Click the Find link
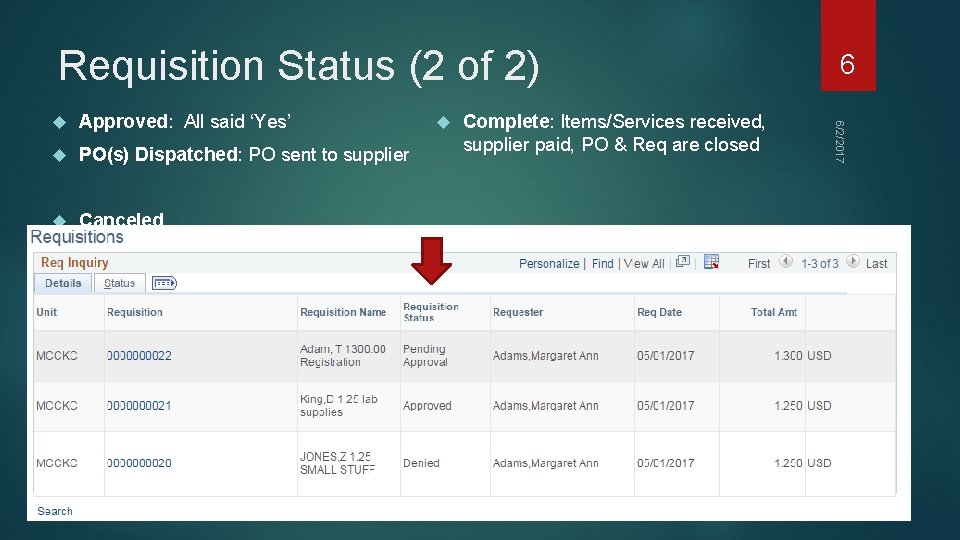This screenshot has width=960, height=540. 602,263
